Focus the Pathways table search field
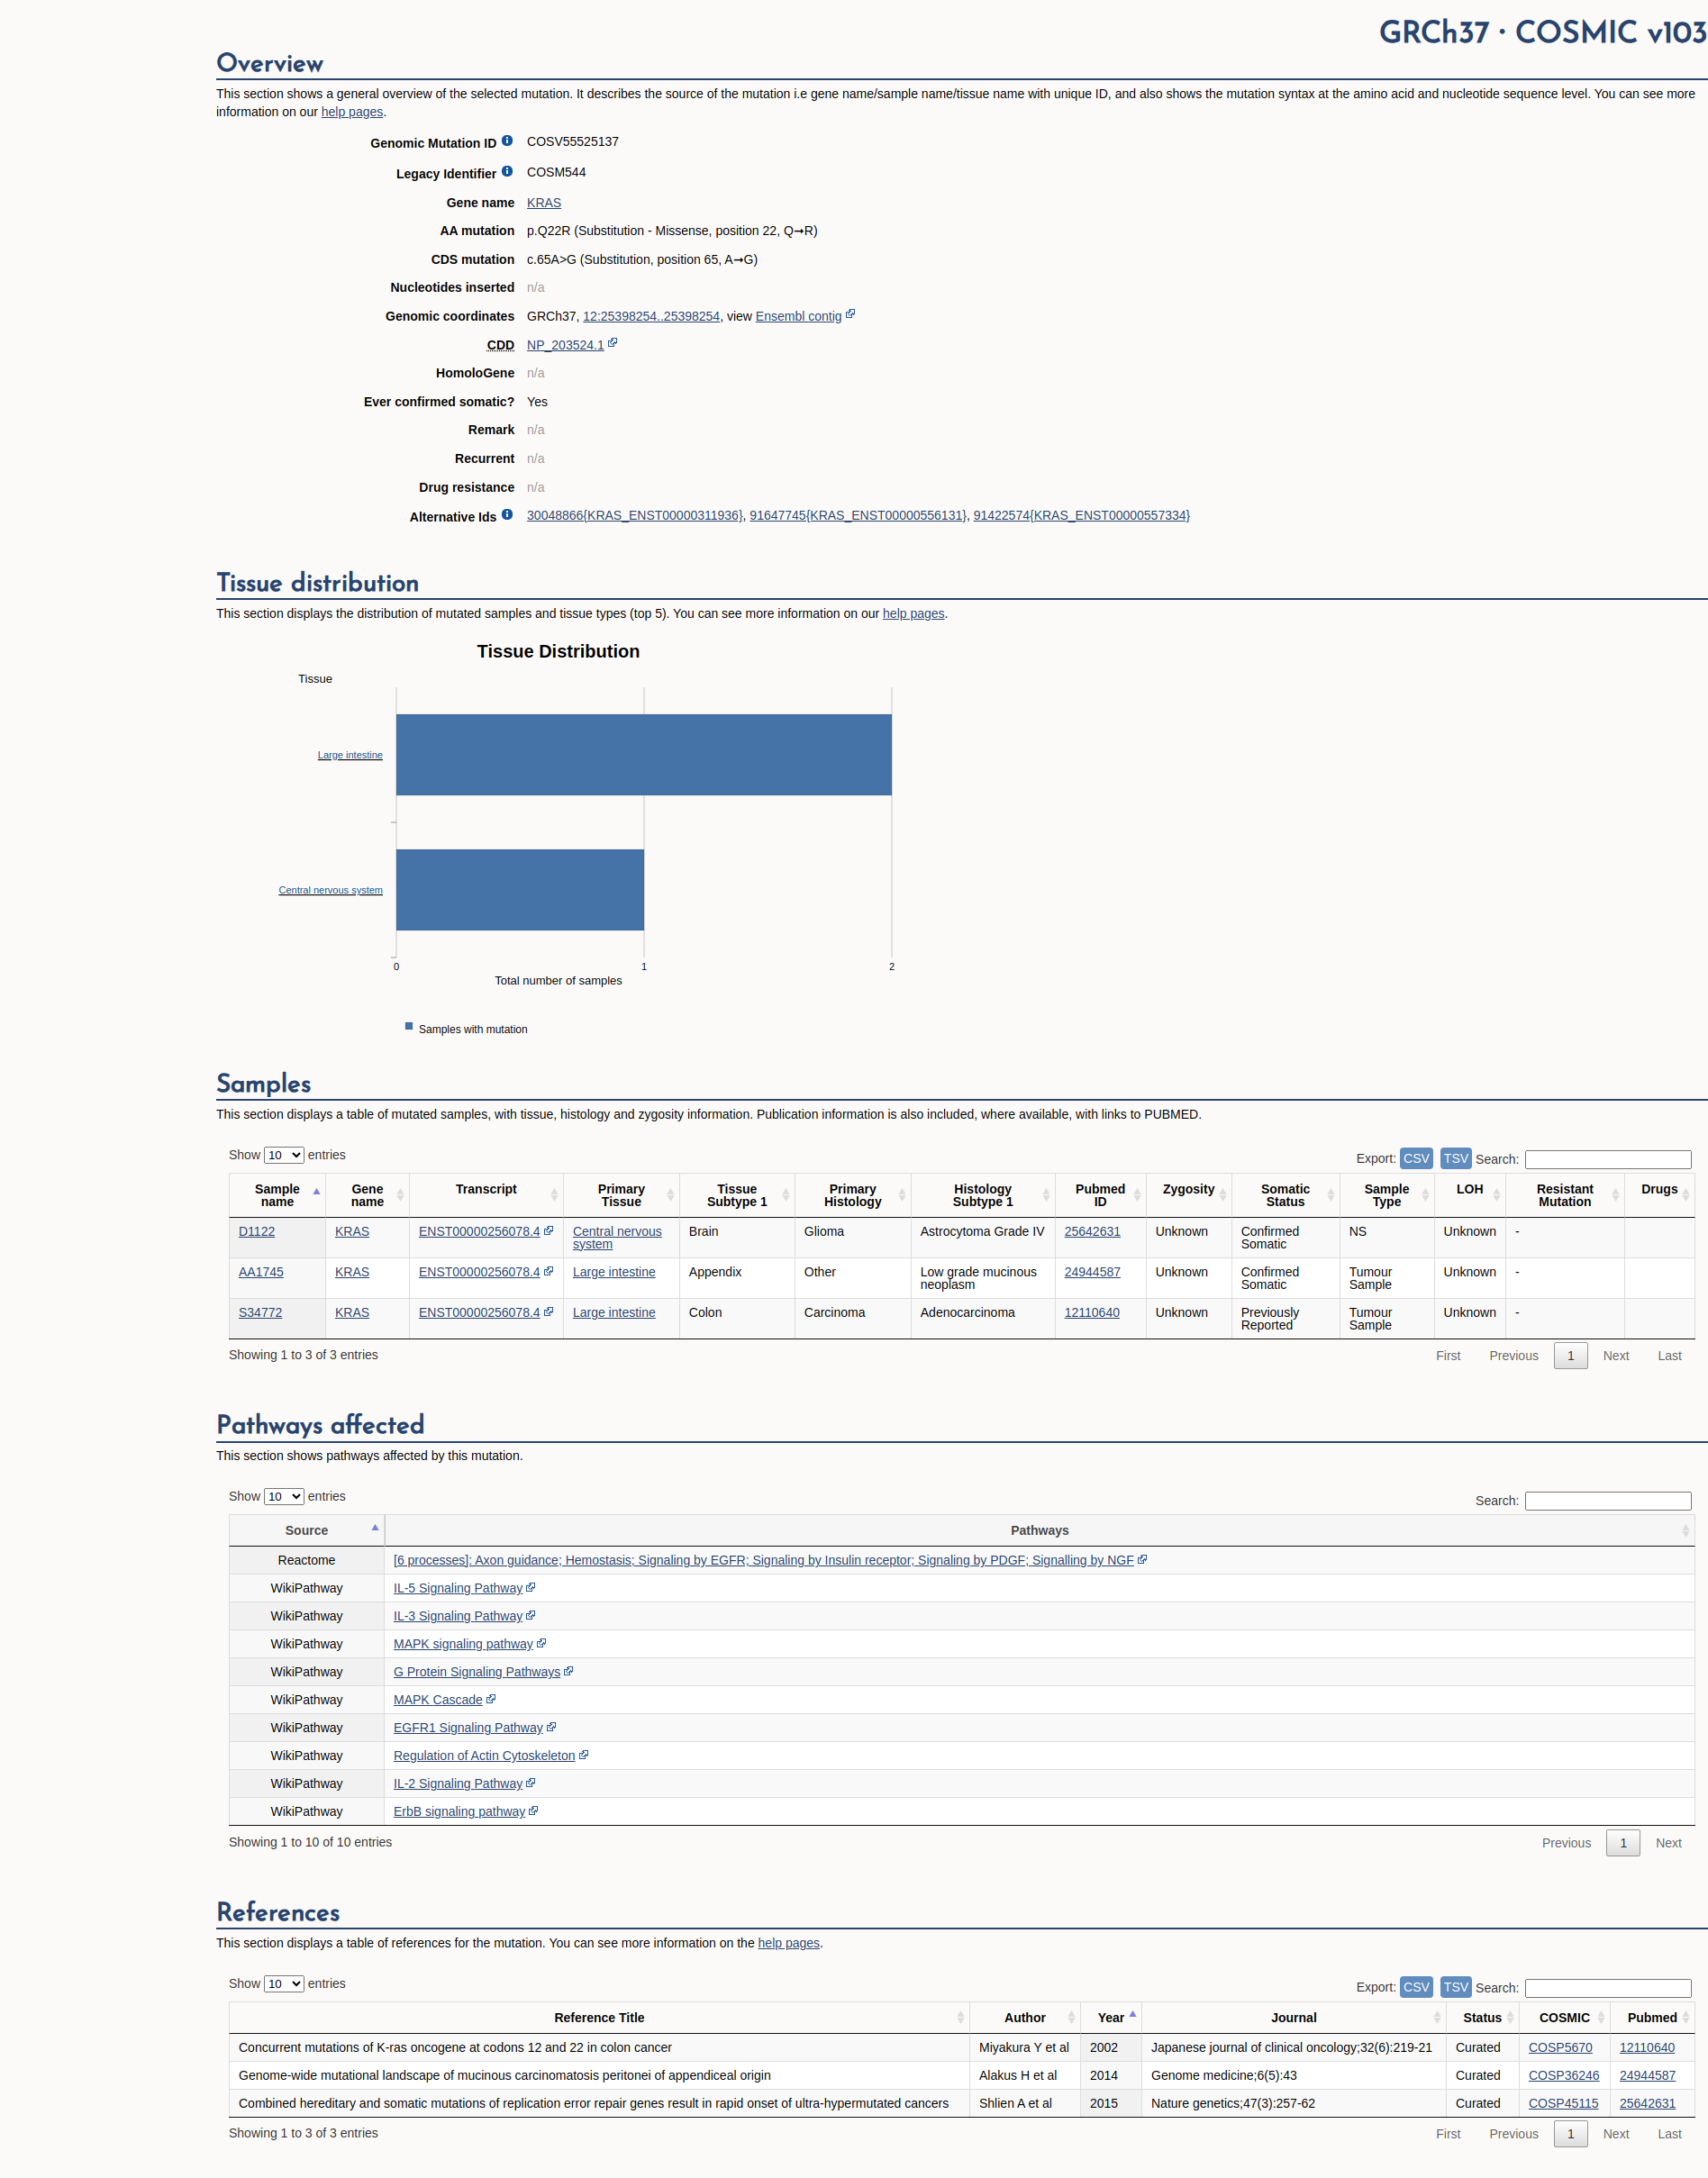Image resolution: width=1708 pixels, height=2178 pixels. tap(1608, 1501)
